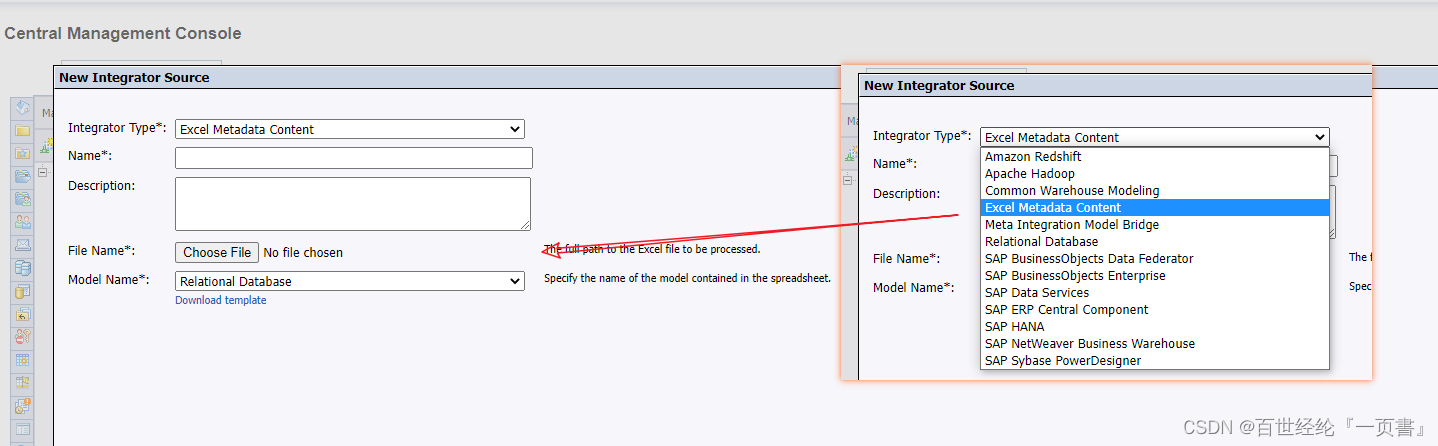Select Amazon Redshift from the list
The width and height of the screenshot is (1438, 446).
tap(1155, 157)
